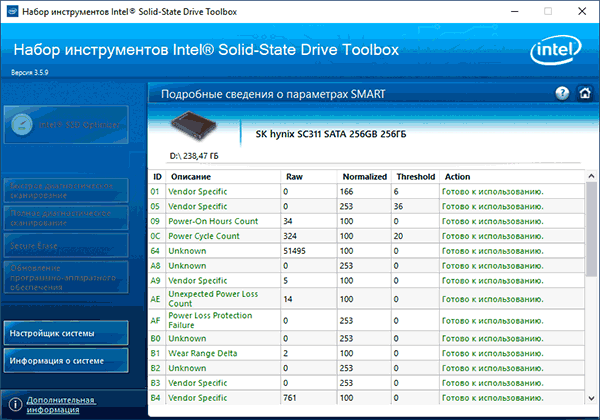Click raw value 761
This screenshot has width=600, height=420.
pyautogui.click(x=290, y=398)
